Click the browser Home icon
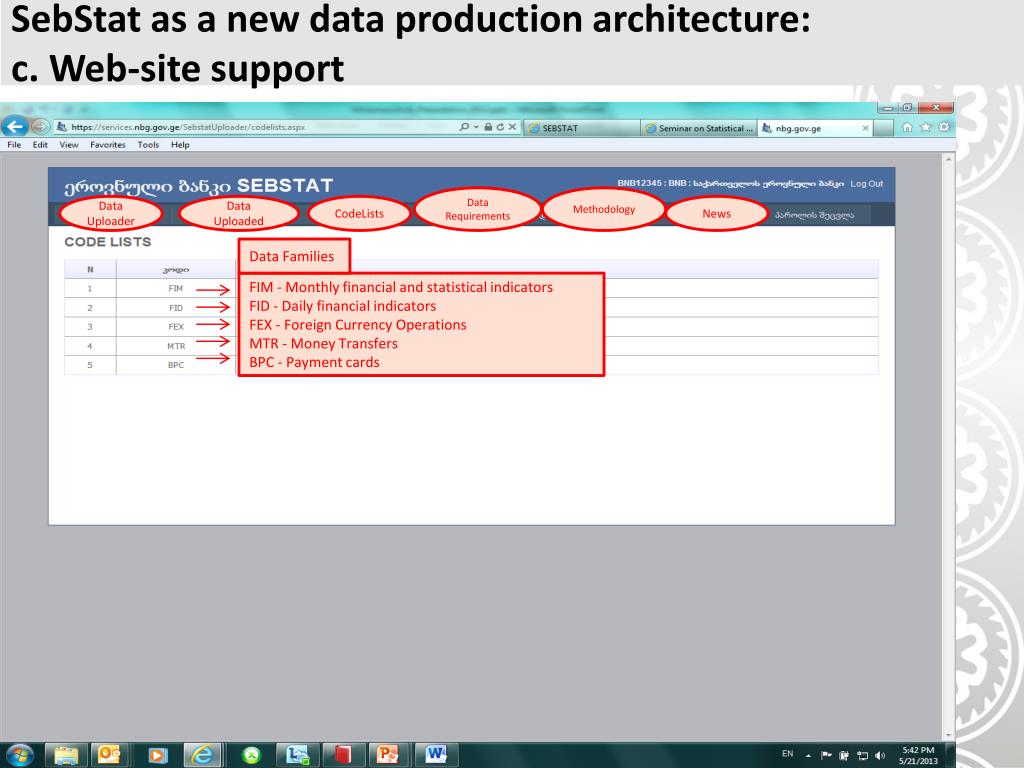The height and width of the screenshot is (768, 1024). [908, 127]
